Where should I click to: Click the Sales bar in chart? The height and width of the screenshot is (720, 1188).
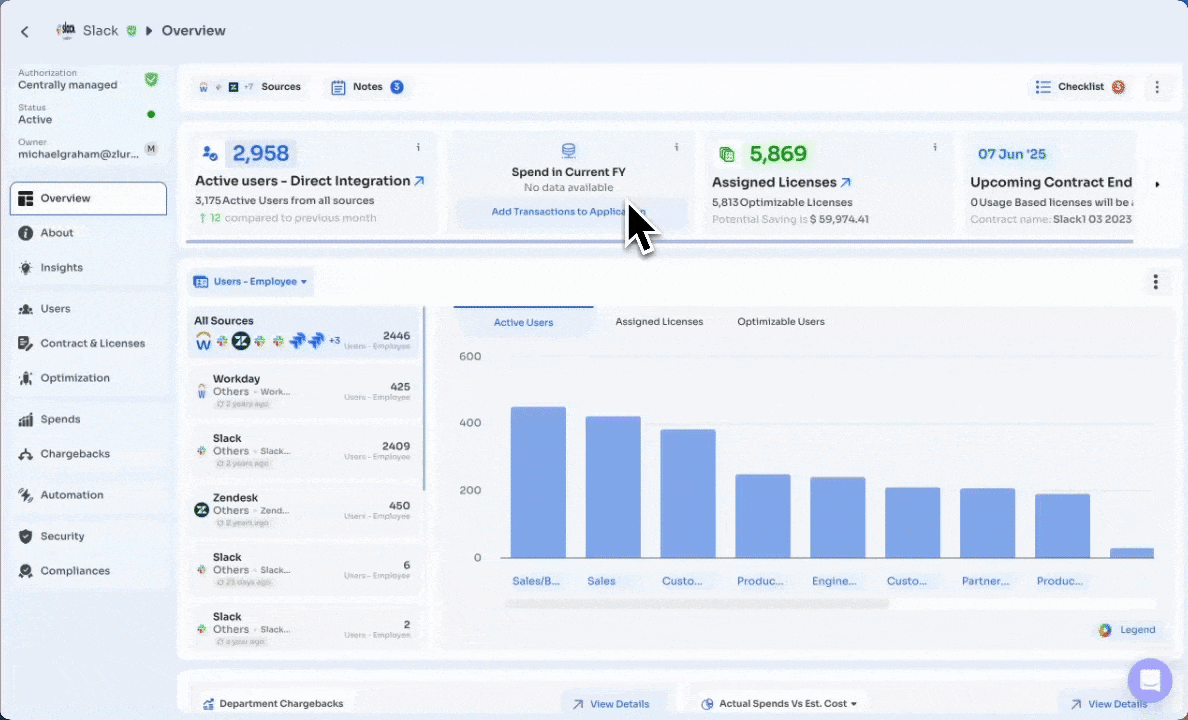tap(613, 487)
